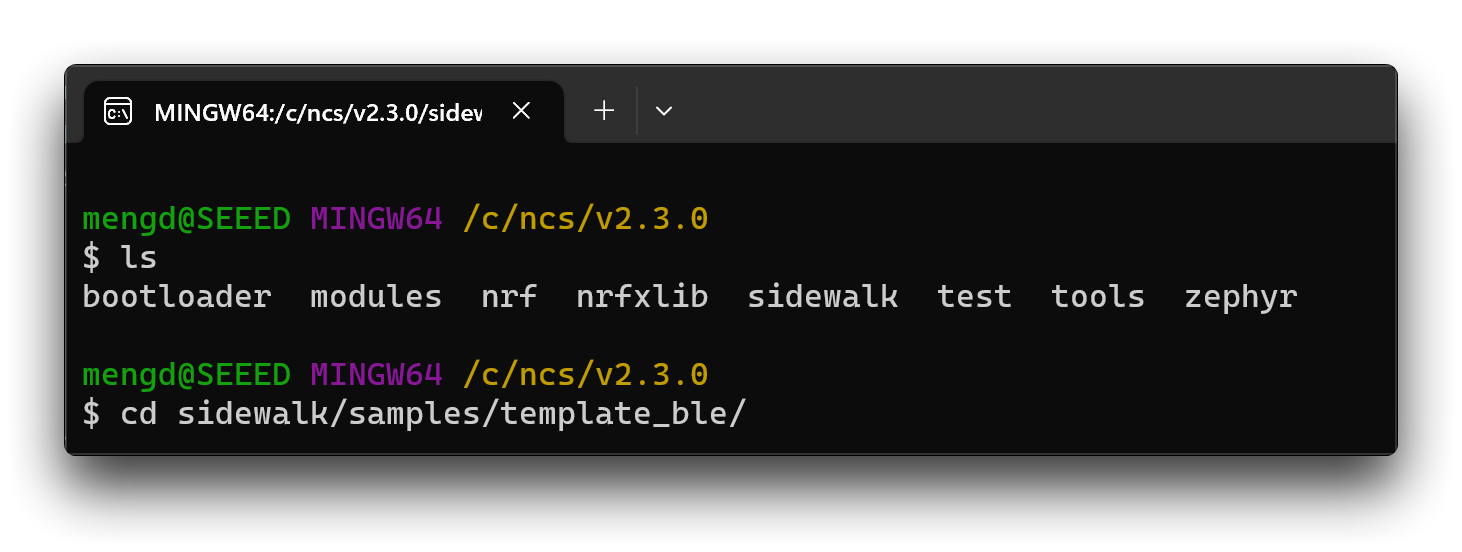This screenshot has height=552, width=1462.
Task: Click the "nrf" directory name in output
Action: click(509, 297)
